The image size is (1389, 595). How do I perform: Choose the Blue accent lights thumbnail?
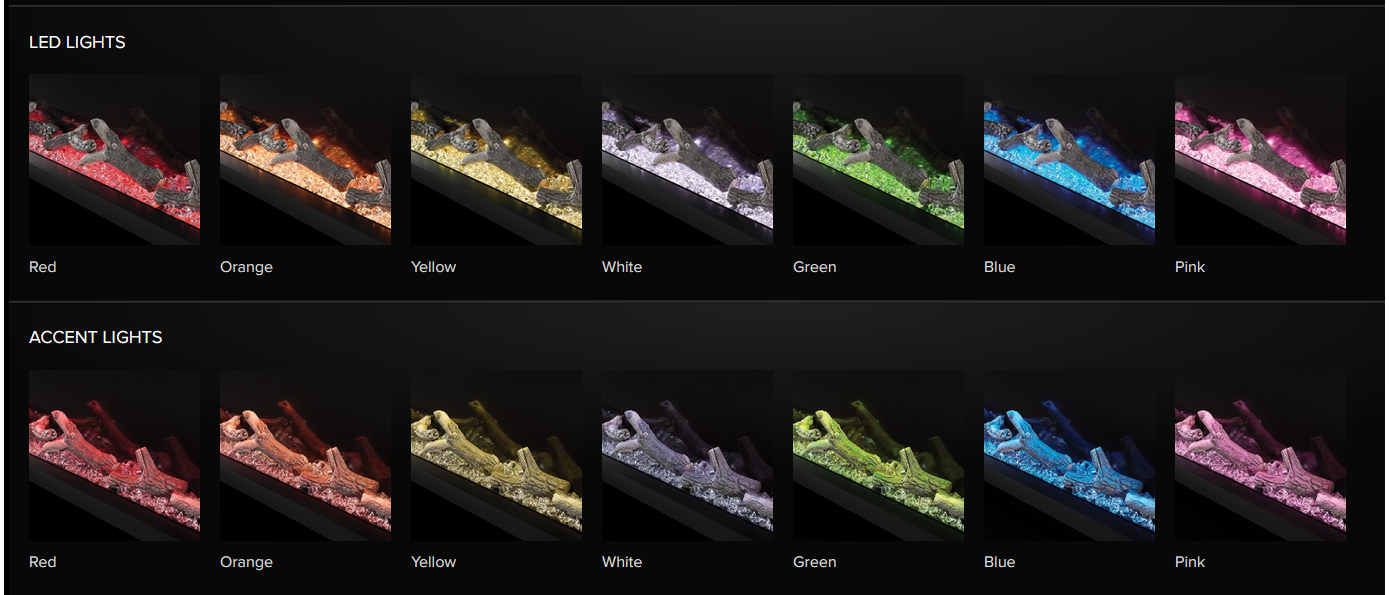pos(1069,456)
